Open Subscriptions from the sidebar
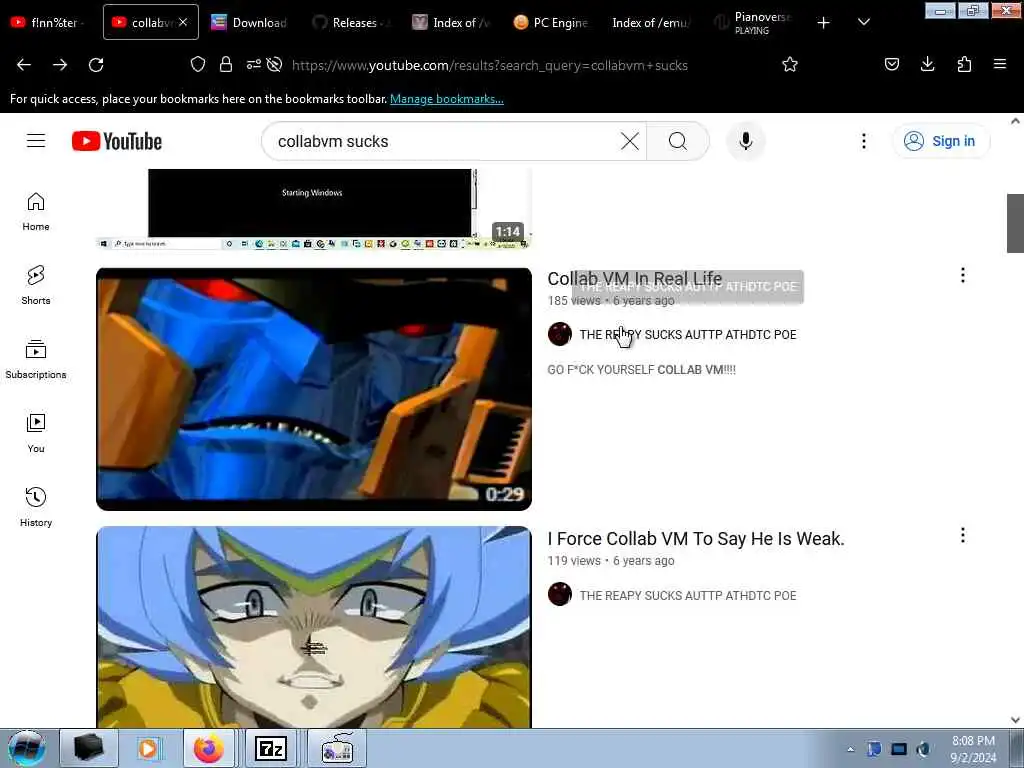Image resolution: width=1024 pixels, height=768 pixels. pos(36,360)
